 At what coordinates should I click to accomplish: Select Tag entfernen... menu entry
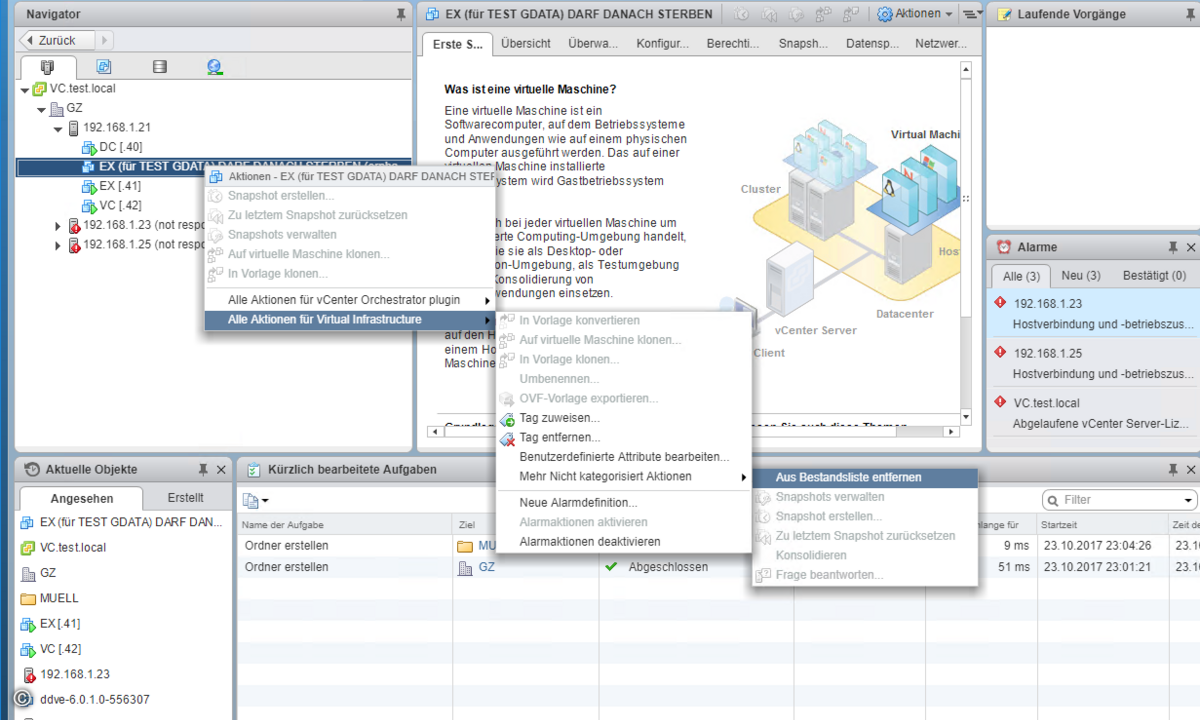pyautogui.click(x=623, y=438)
